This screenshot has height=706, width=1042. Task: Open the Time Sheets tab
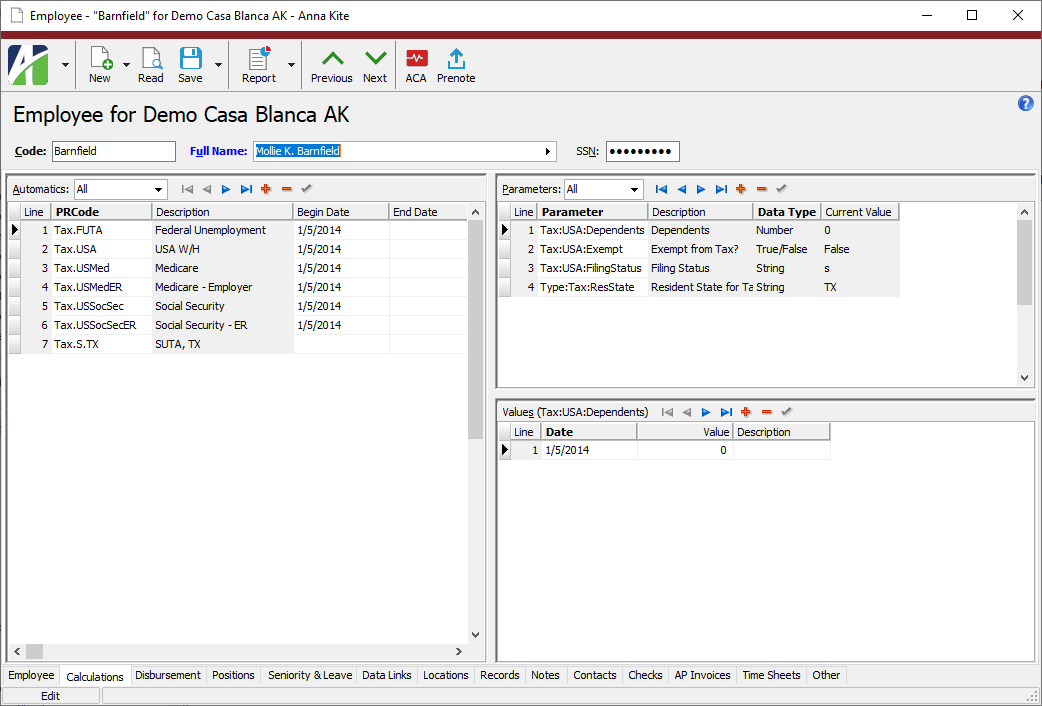pos(770,675)
